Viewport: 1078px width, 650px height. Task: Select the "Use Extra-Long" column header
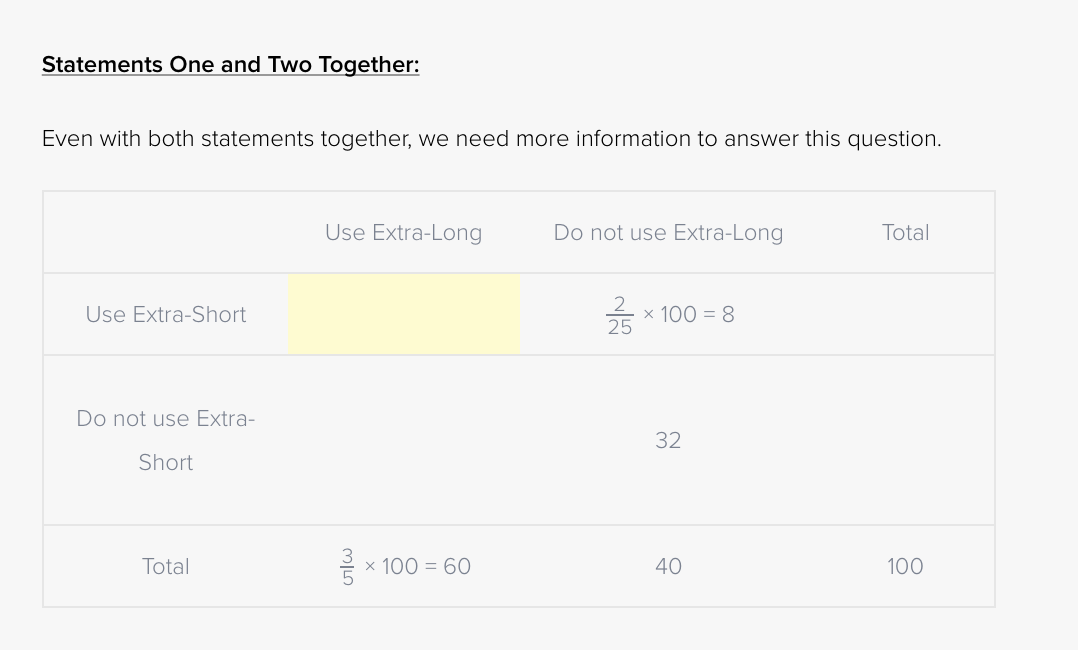pyautogui.click(x=403, y=233)
